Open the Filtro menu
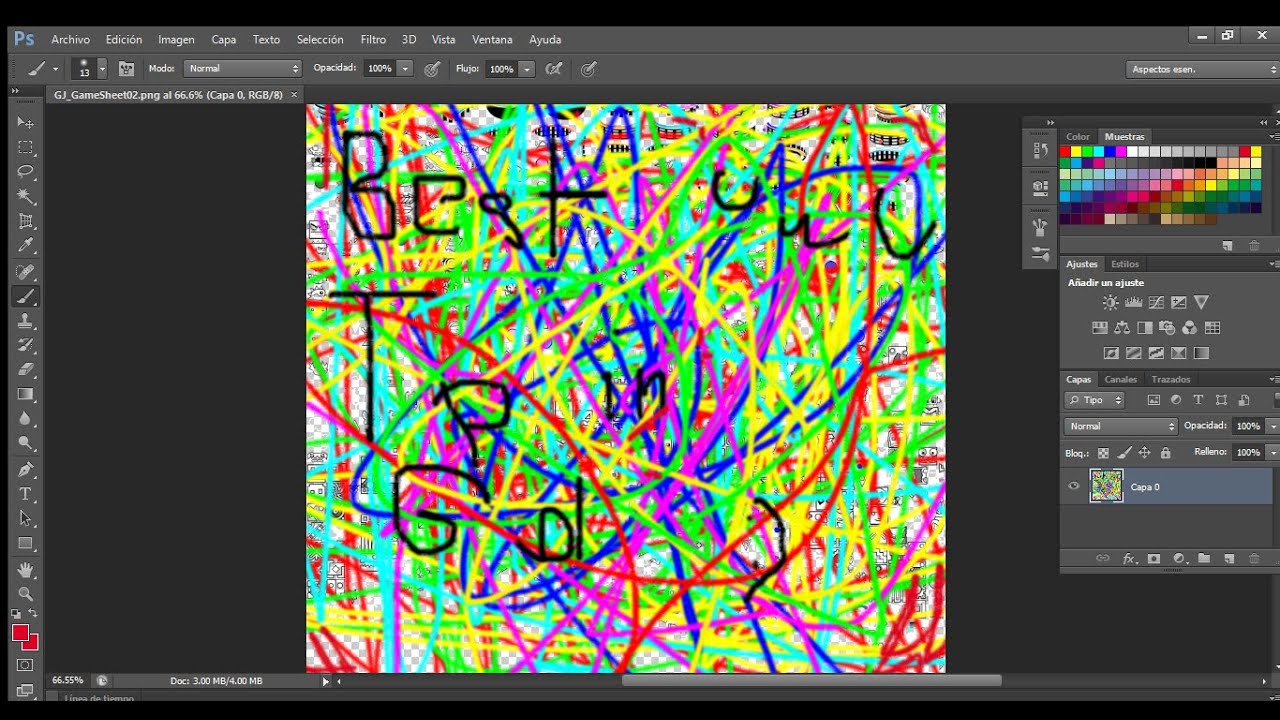The image size is (1280, 720). coord(373,40)
